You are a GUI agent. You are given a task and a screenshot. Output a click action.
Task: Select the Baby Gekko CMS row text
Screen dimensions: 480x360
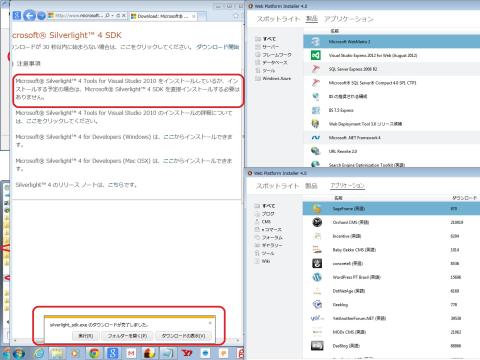[354, 250]
